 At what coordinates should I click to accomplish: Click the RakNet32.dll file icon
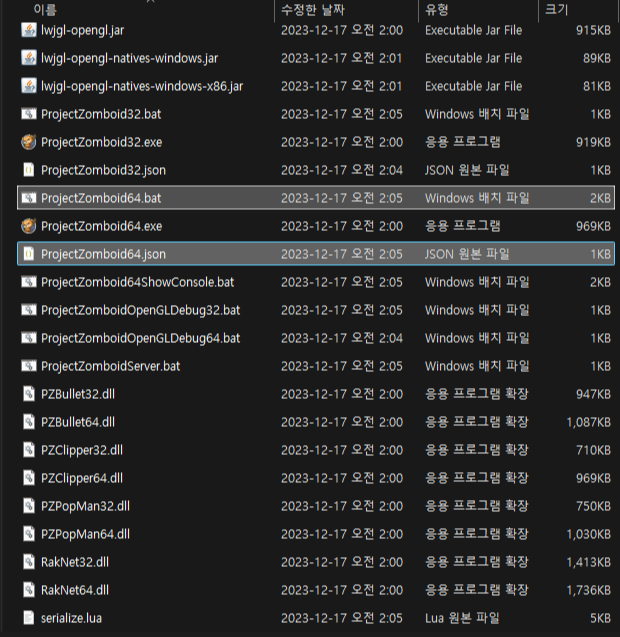29,562
